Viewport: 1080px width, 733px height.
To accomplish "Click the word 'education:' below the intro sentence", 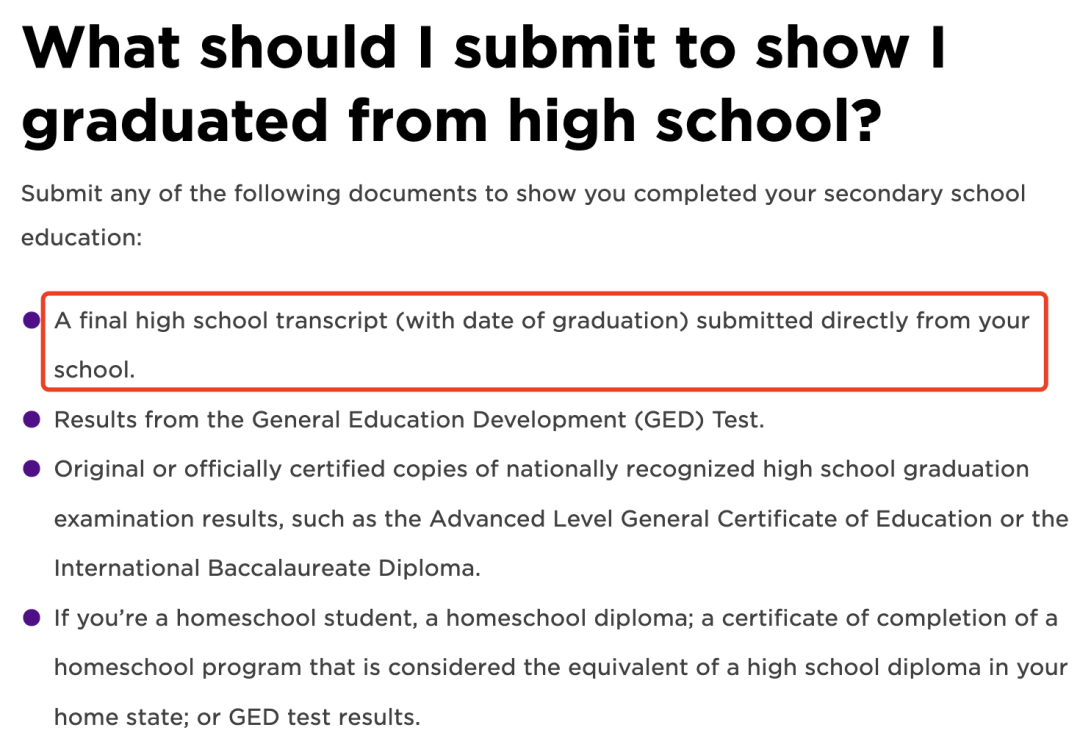I will coord(81,238).
